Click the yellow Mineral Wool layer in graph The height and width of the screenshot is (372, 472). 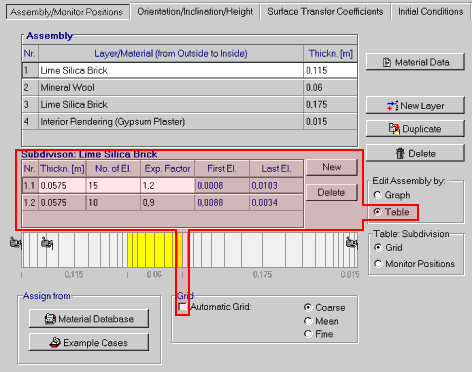point(155,250)
